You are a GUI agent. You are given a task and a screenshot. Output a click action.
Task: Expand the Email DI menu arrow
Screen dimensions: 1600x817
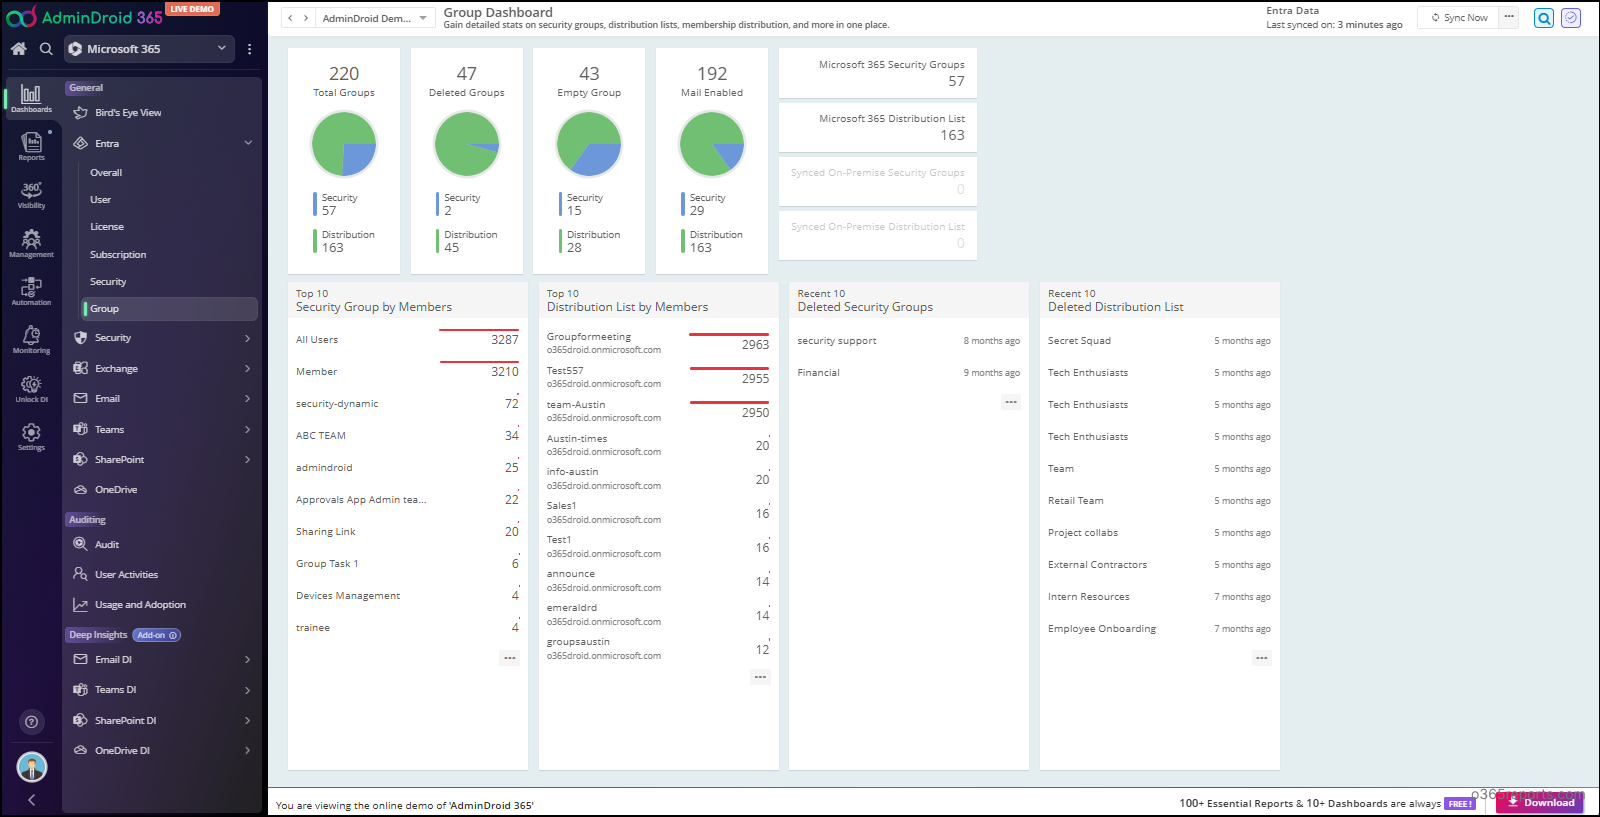[x=248, y=660]
